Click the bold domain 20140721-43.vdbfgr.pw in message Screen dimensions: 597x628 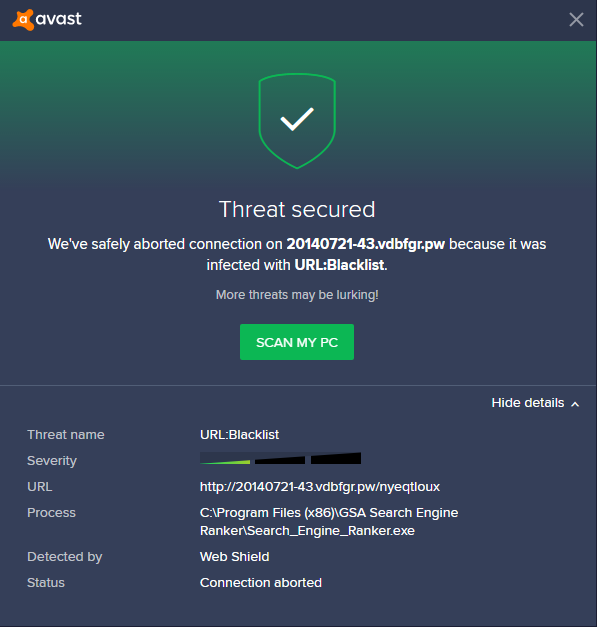pos(366,244)
